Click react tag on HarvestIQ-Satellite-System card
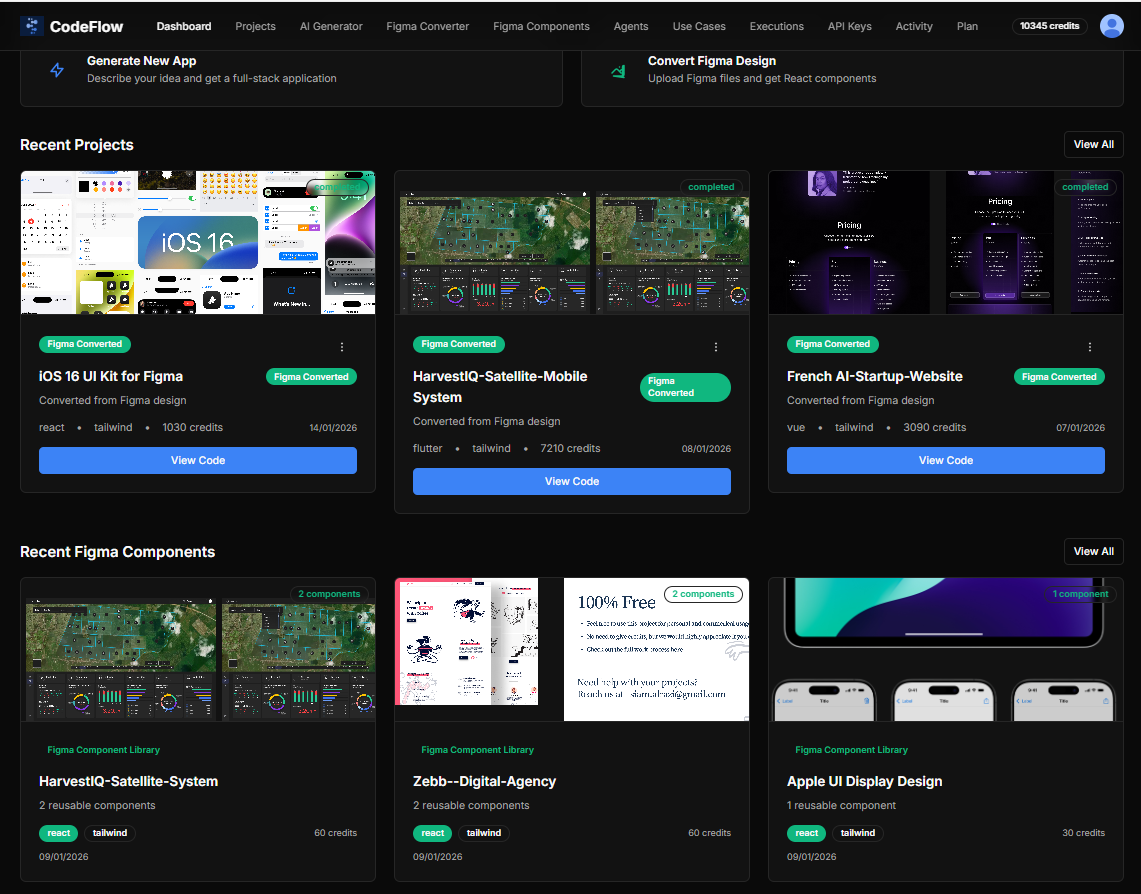This screenshot has width=1141, height=894. click(59, 833)
